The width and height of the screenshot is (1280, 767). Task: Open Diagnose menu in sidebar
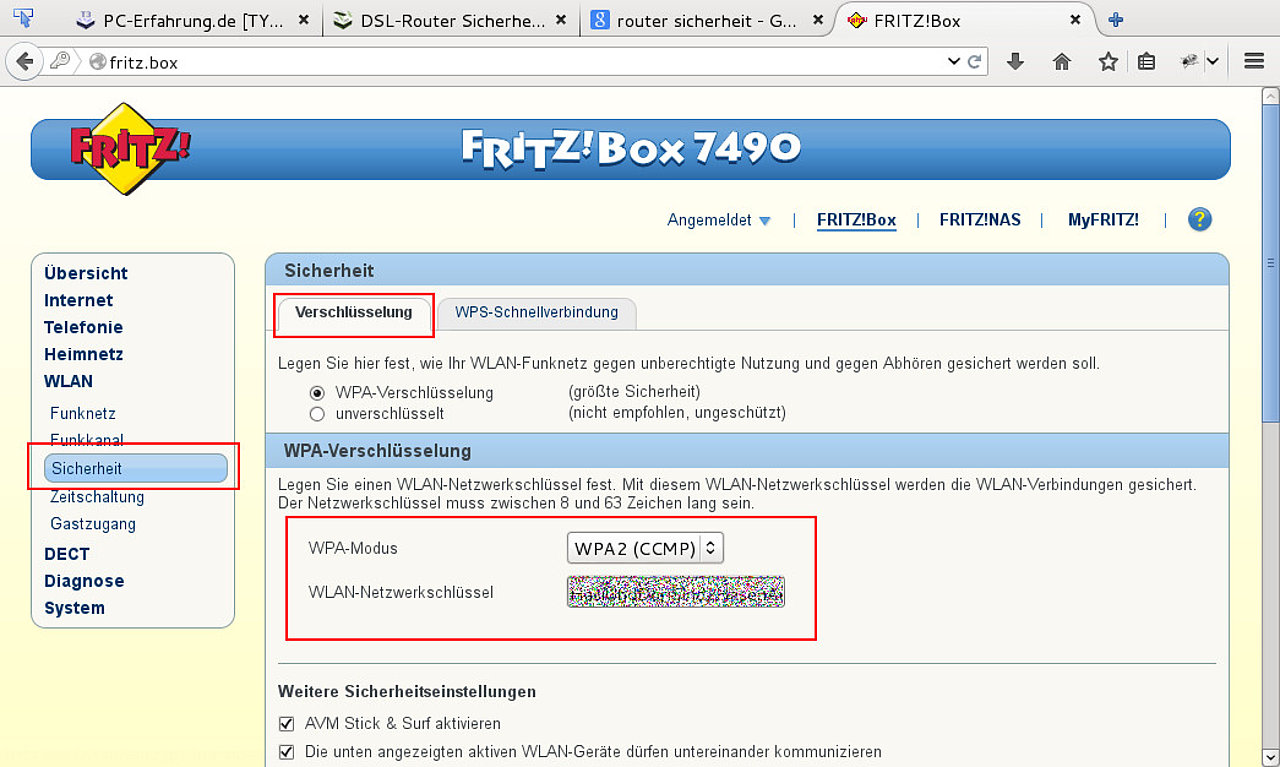pos(84,581)
